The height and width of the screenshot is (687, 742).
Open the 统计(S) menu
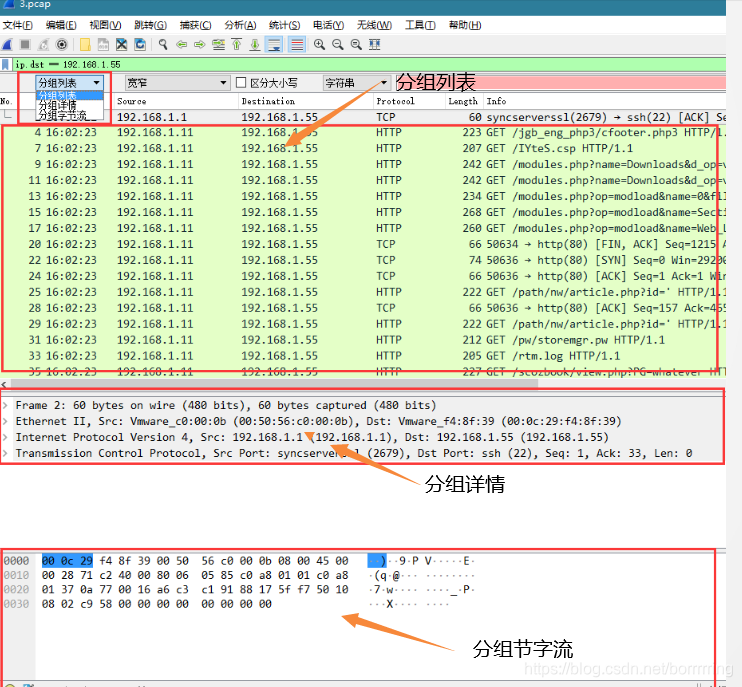coord(284,25)
